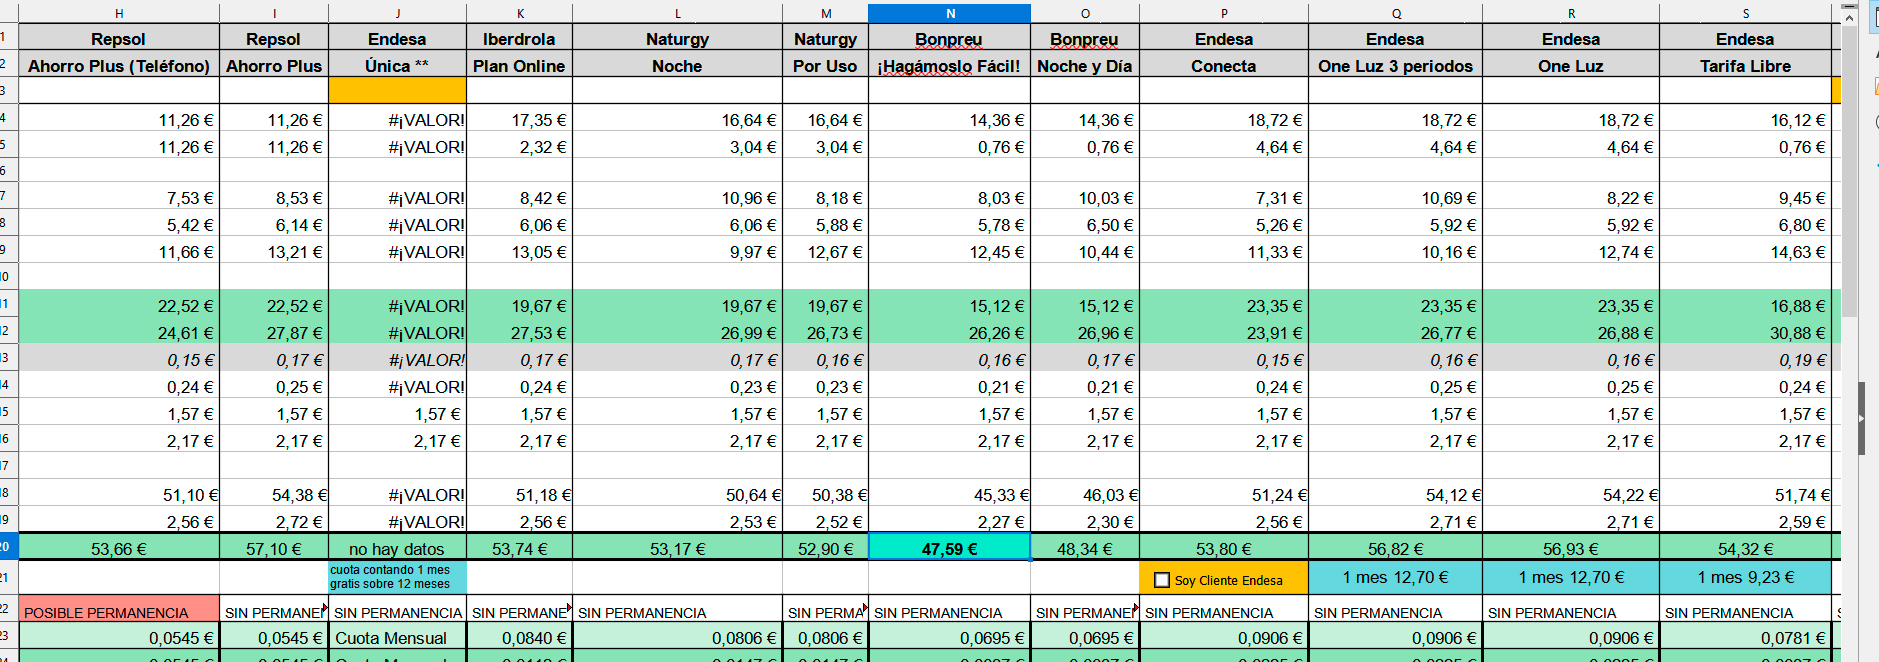Select the 16,88 € cell

1746,306
